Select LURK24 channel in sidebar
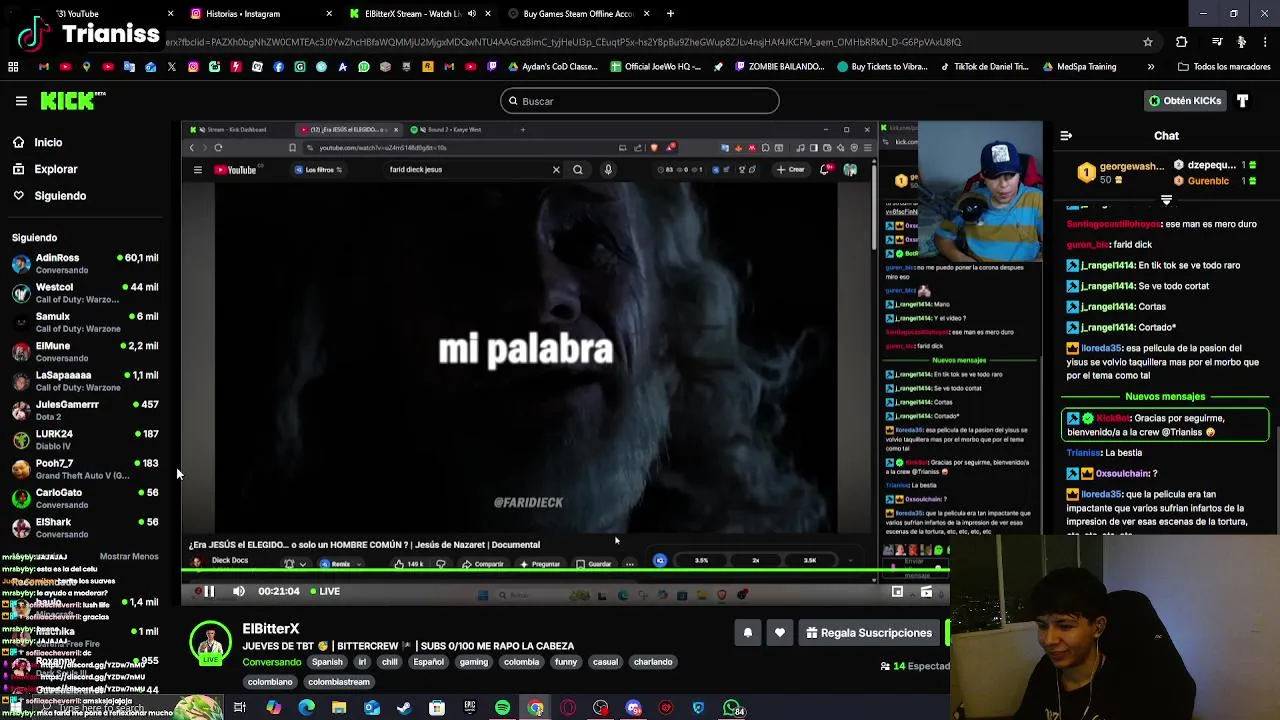 point(85,440)
